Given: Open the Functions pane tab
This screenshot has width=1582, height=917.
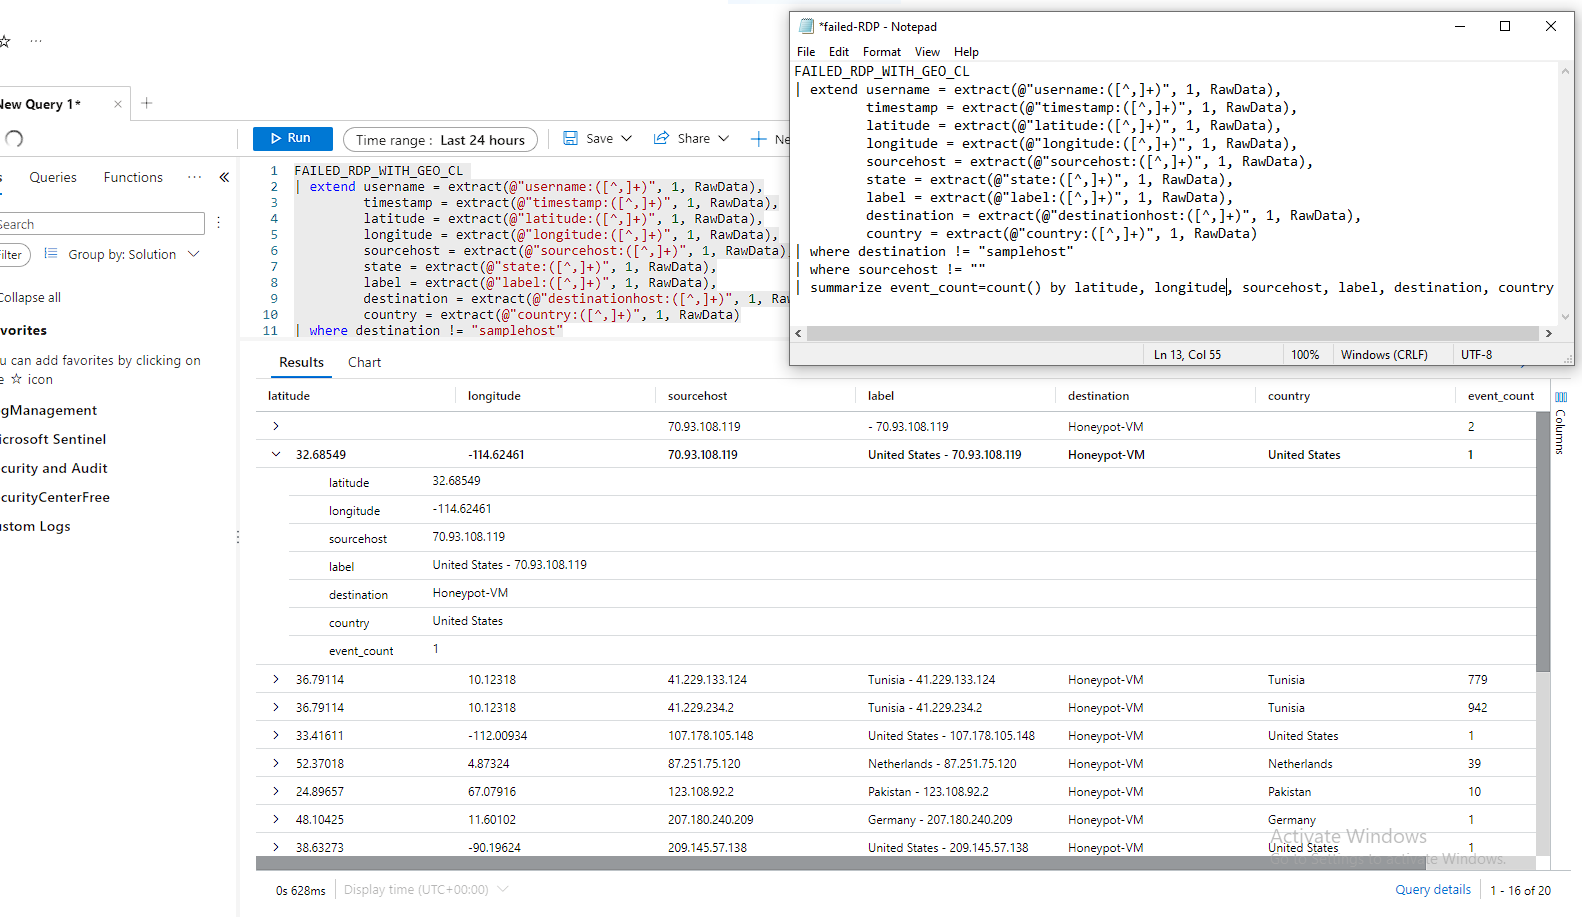Looking at the screenshot, I should [133, 177].
